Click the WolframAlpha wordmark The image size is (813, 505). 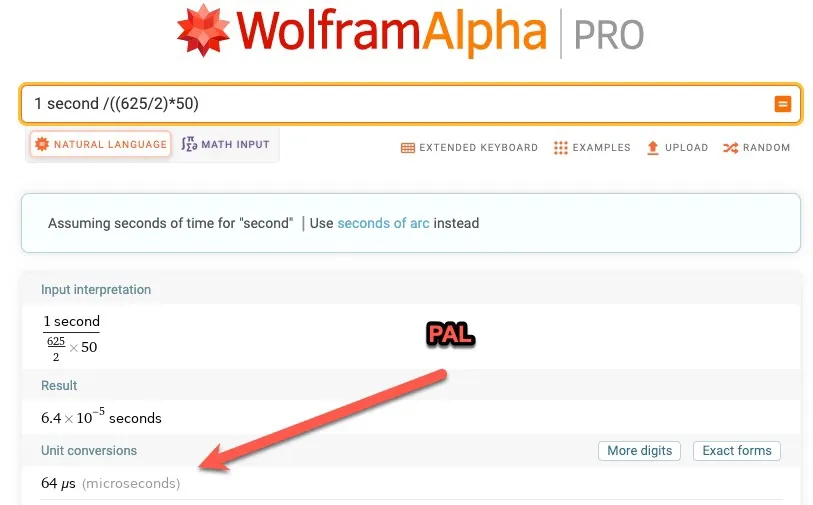click(x=391, y=31)
